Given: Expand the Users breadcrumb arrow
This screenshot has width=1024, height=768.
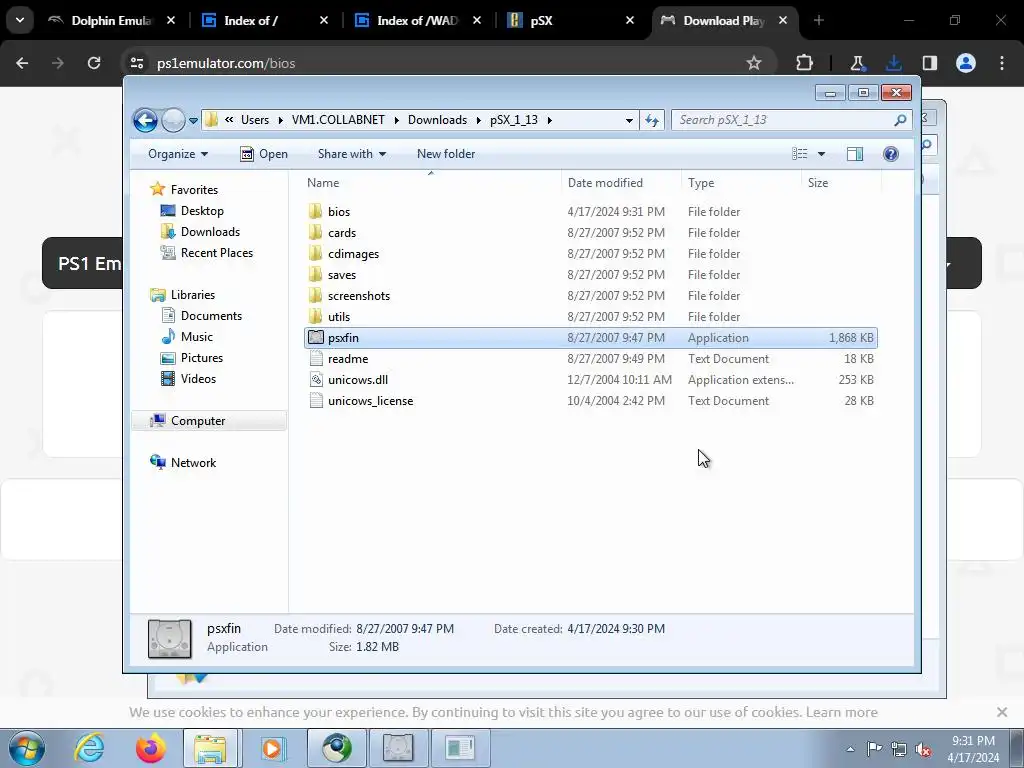Looking at the screenshot, I should pyautogui.click(x=280, y=120).
